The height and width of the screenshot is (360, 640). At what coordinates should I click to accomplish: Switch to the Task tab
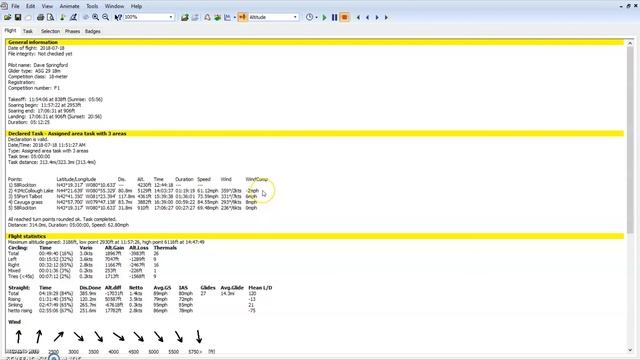(28, 31)
